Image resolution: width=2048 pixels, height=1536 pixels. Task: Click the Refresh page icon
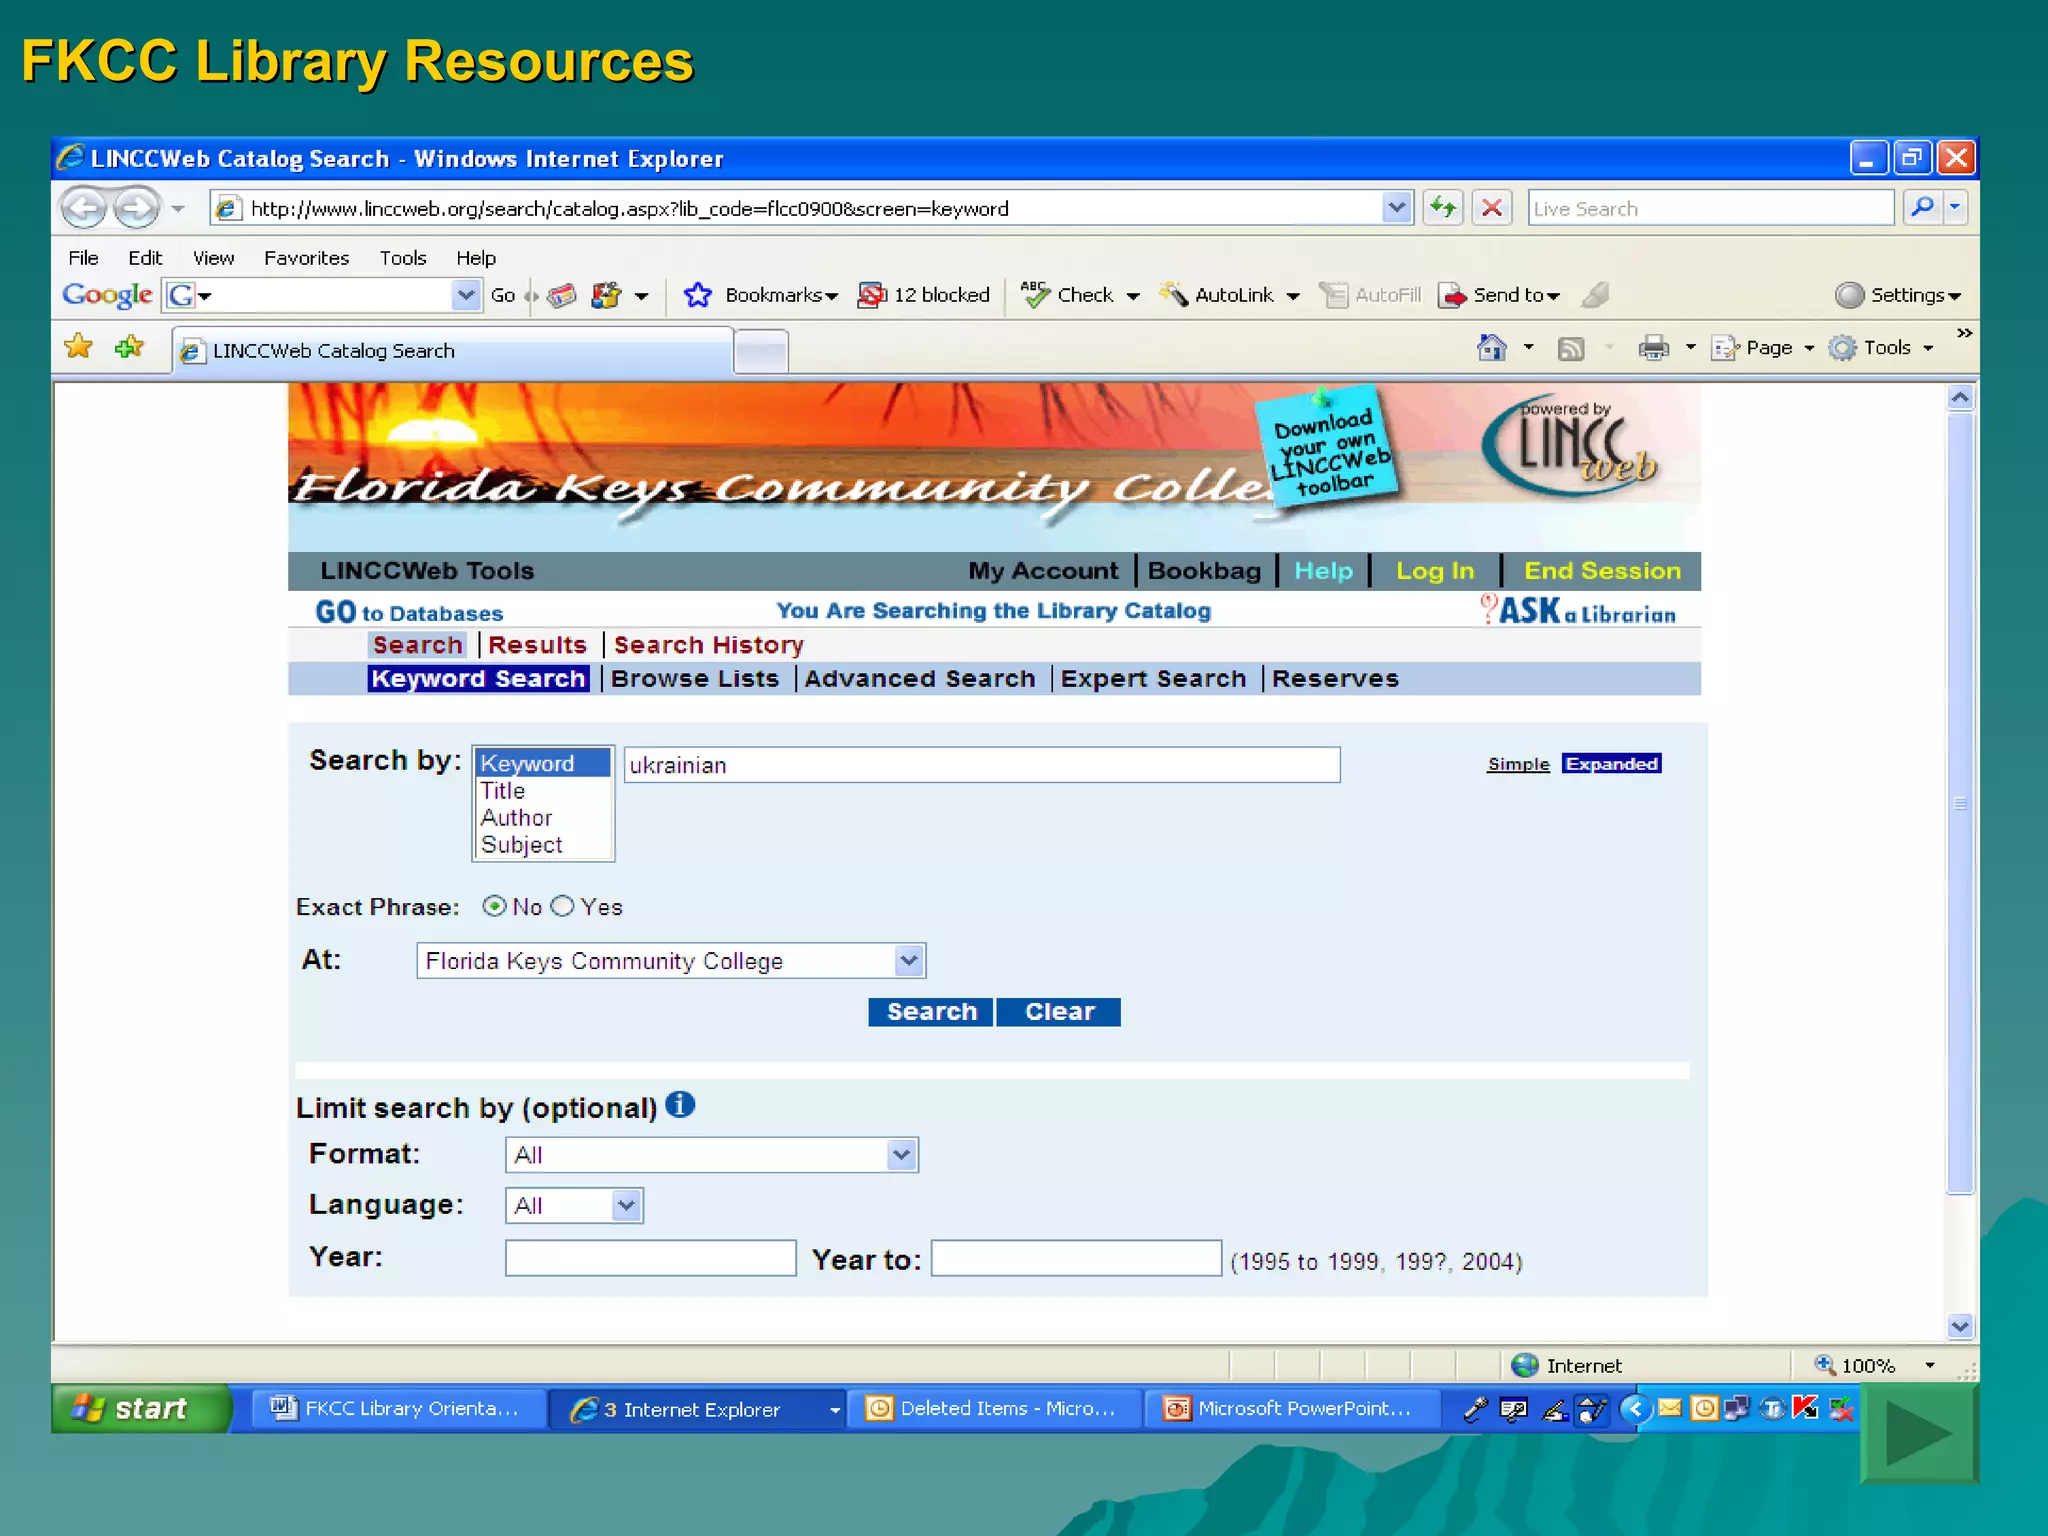[1443, 208]
